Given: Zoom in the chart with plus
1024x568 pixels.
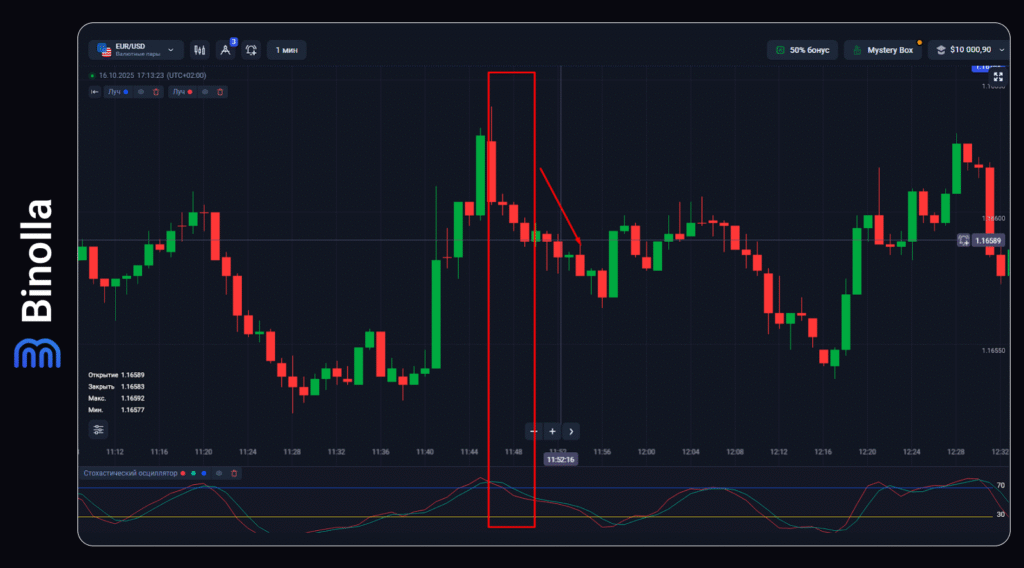Looking at the screenshot, I should point(552,432).
